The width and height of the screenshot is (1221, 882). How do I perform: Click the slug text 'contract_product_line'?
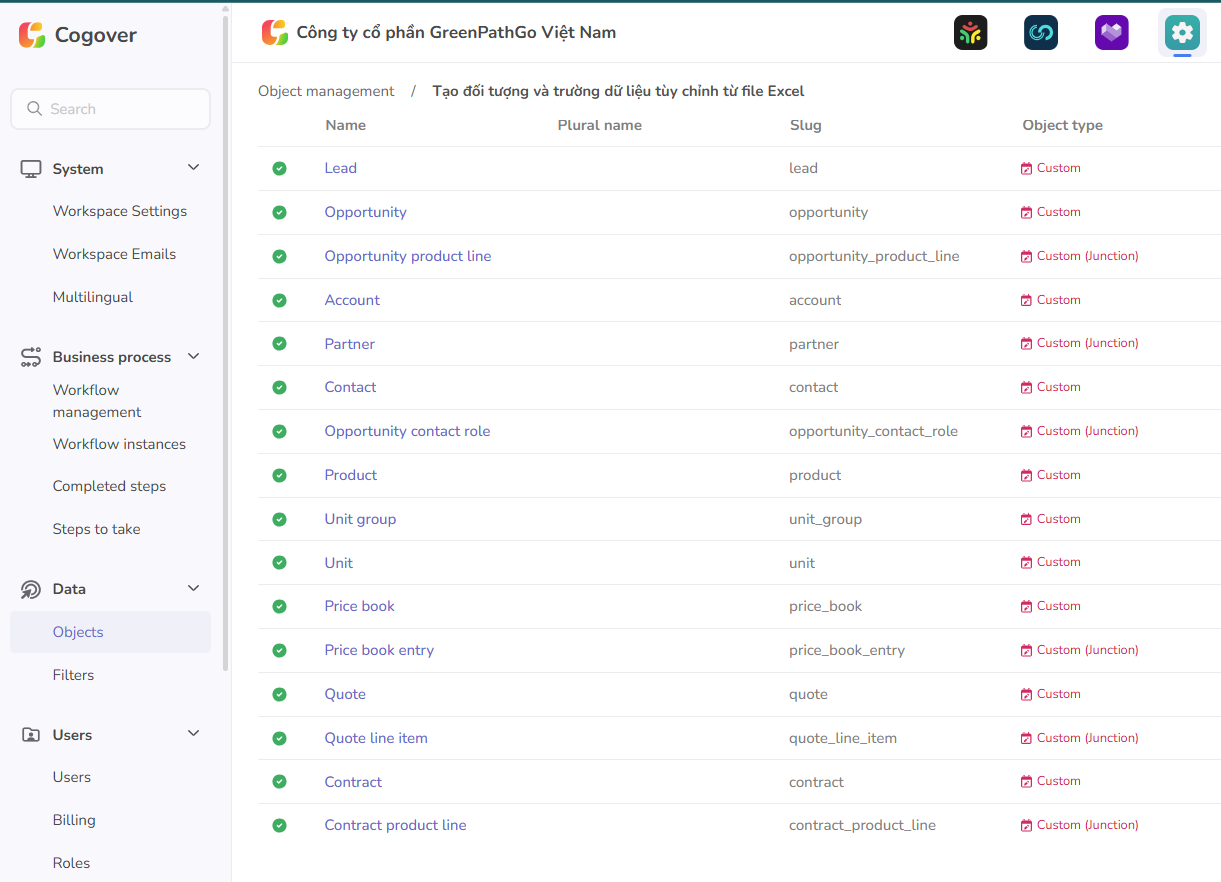point(862,825)
